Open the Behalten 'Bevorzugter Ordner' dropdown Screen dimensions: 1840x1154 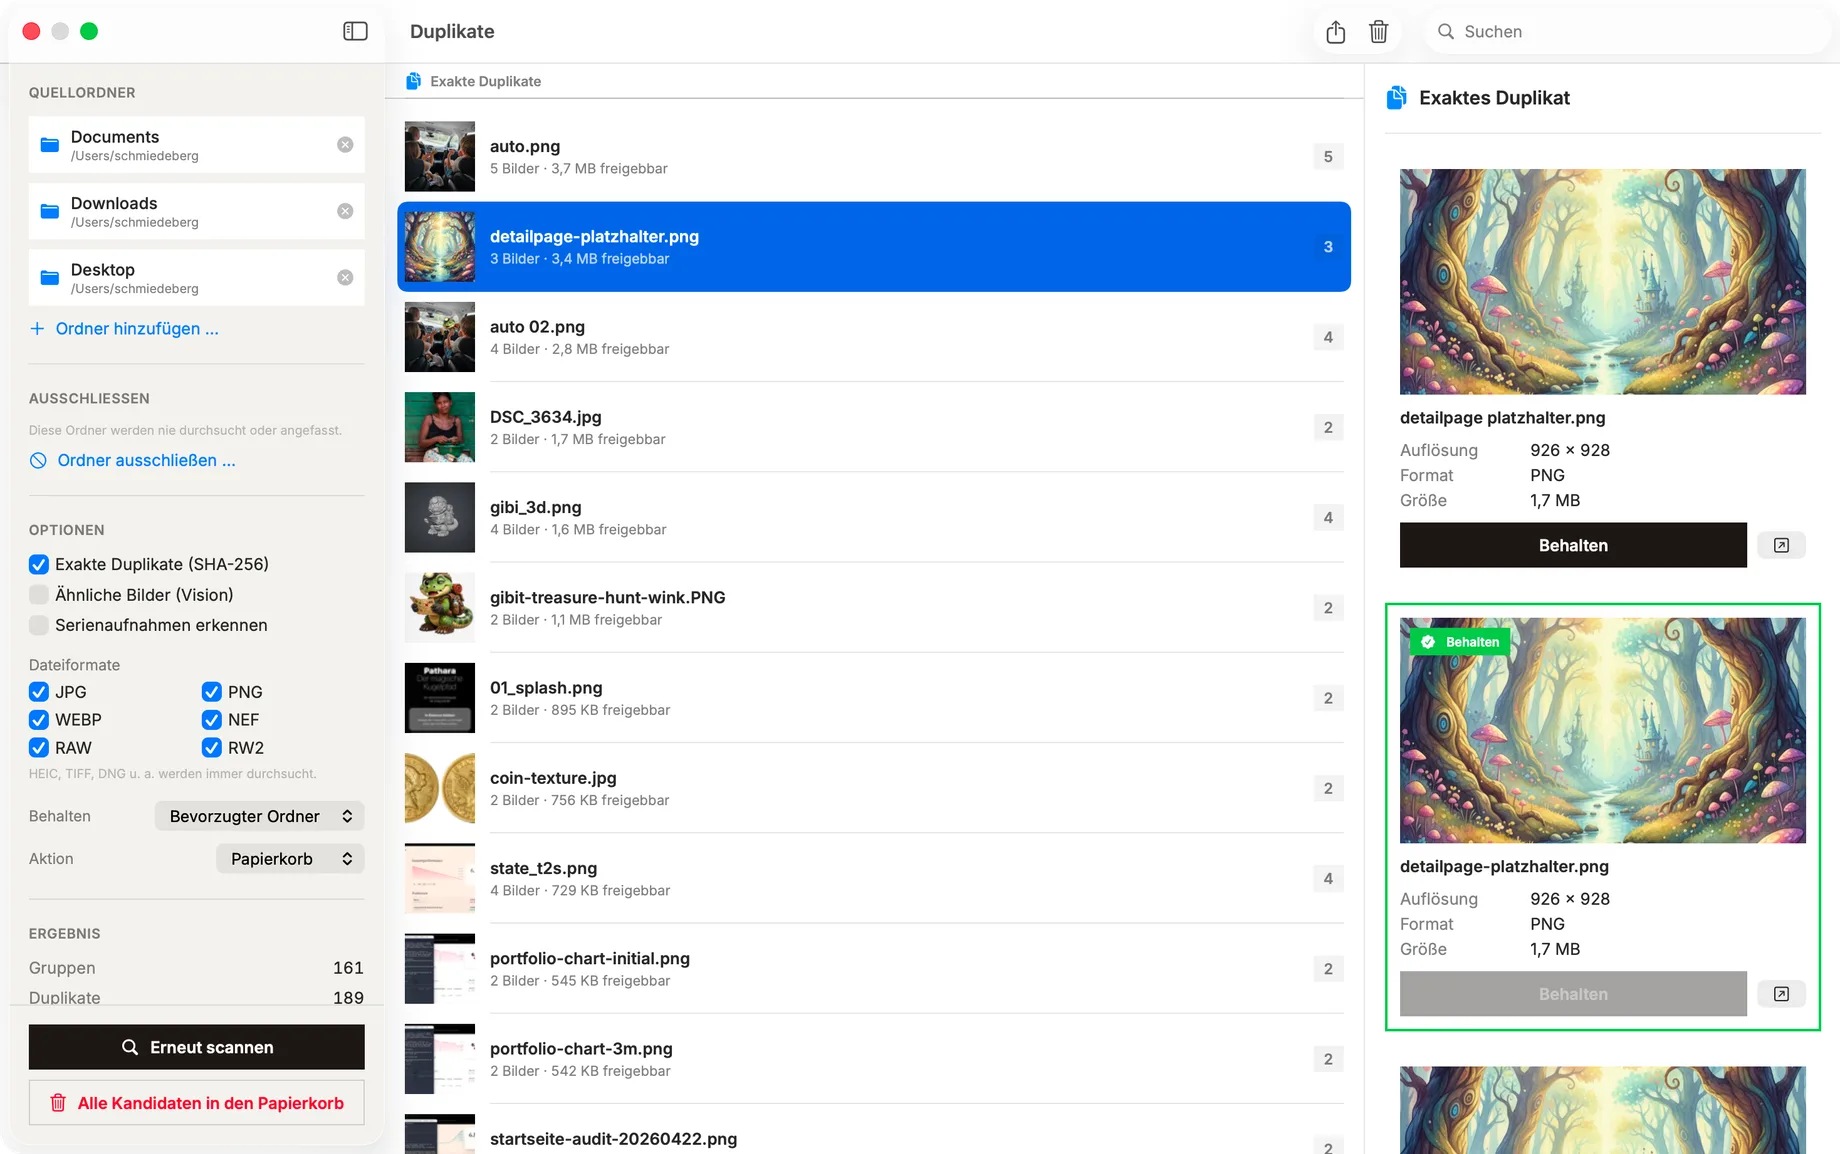click(x=260, y=816)
